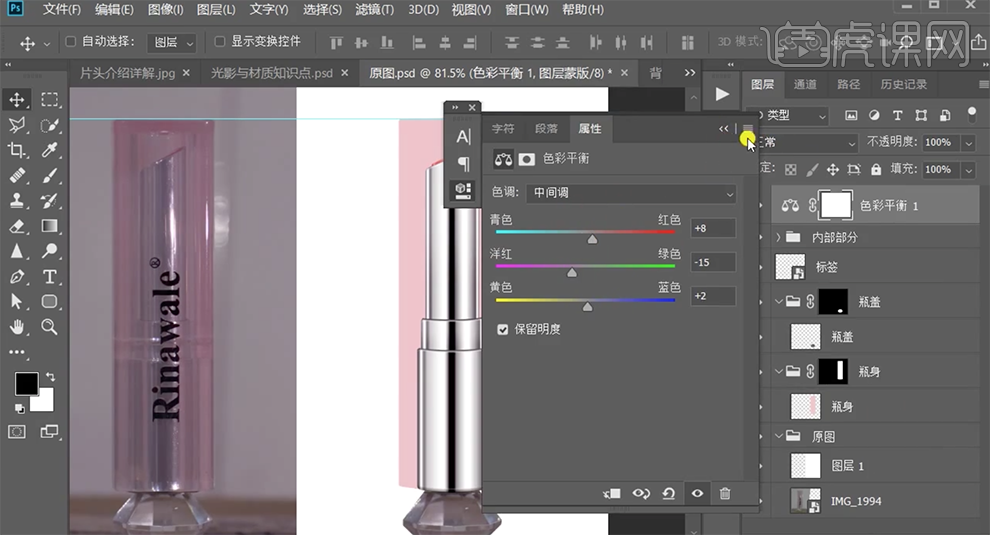Expand the 内部部分 layer group
990x535 pixels.
(779, 238)
